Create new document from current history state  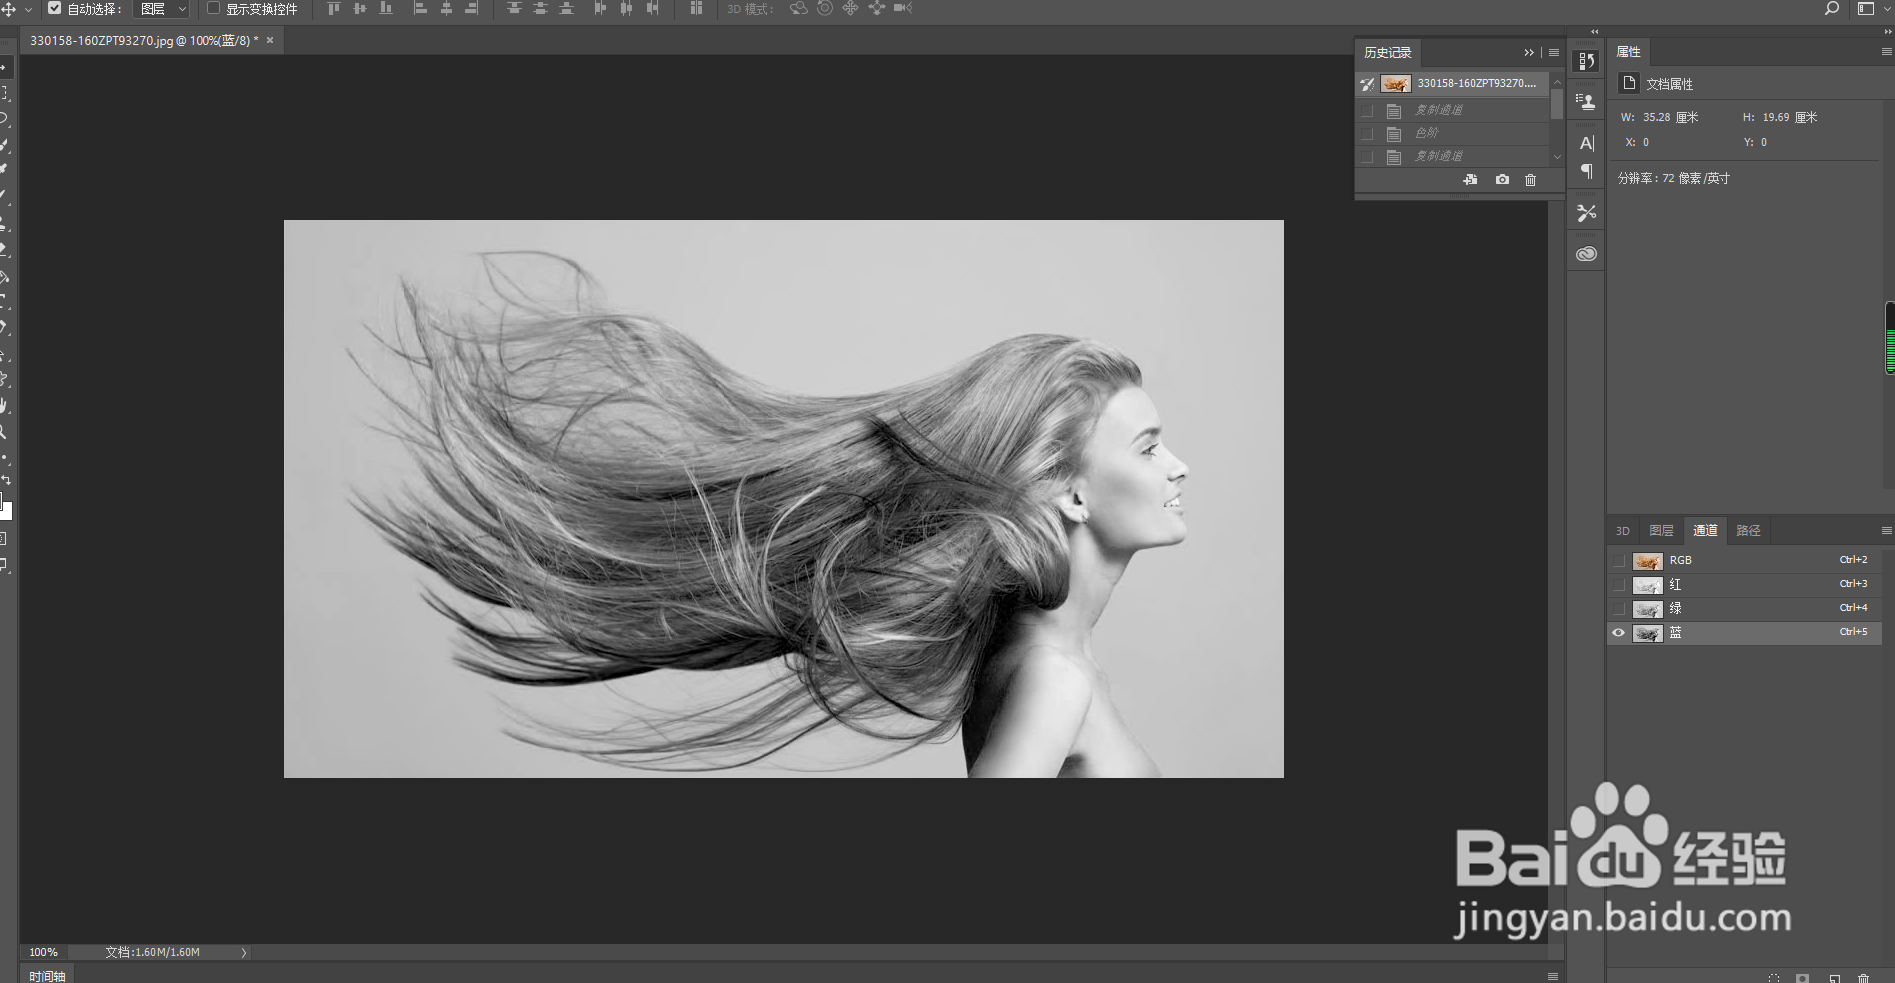tap(1470, 180)
